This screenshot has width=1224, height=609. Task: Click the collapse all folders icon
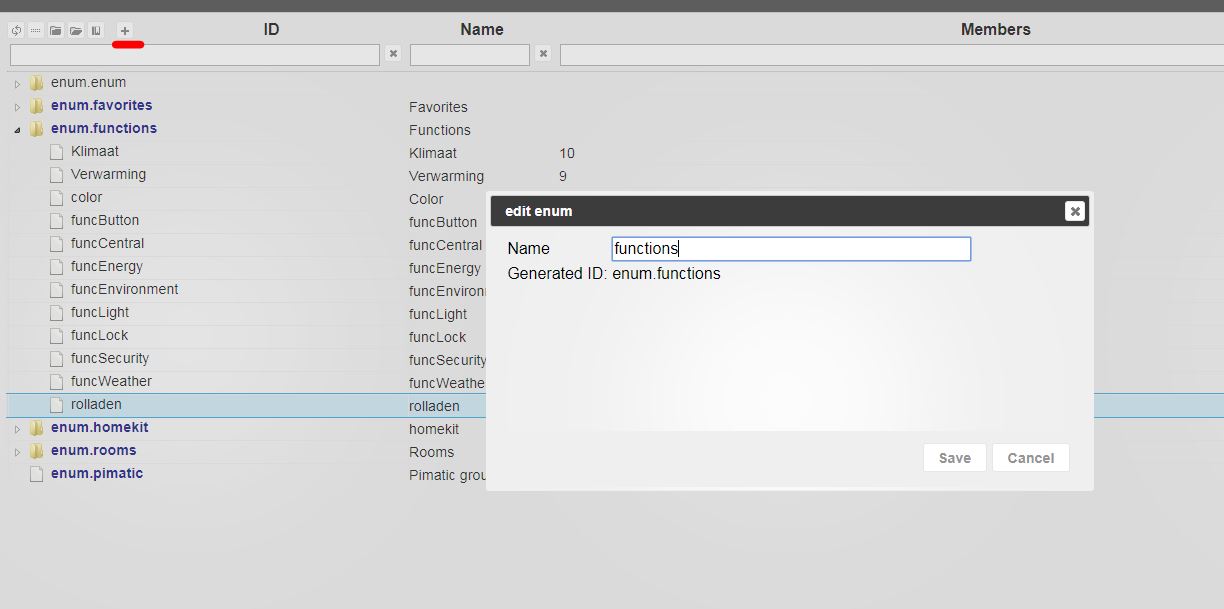[56, 31]
